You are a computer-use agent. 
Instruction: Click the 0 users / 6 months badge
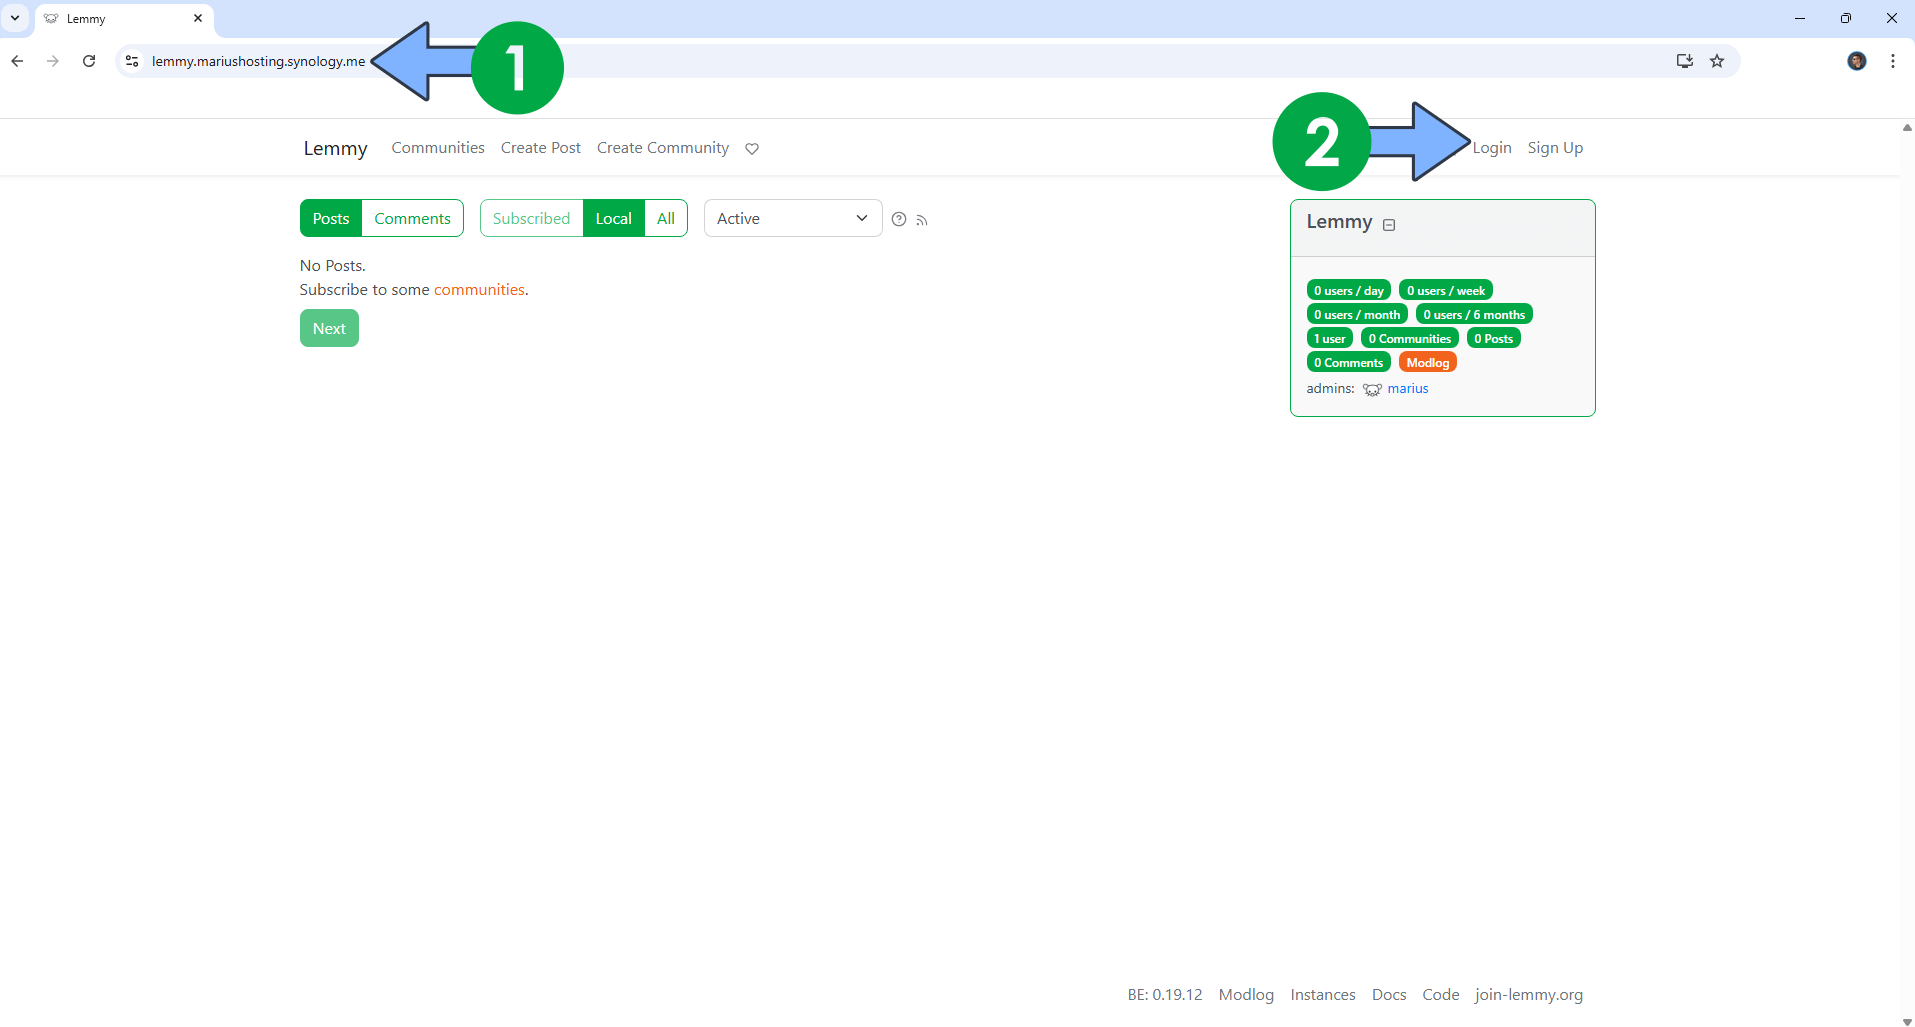1474,315
